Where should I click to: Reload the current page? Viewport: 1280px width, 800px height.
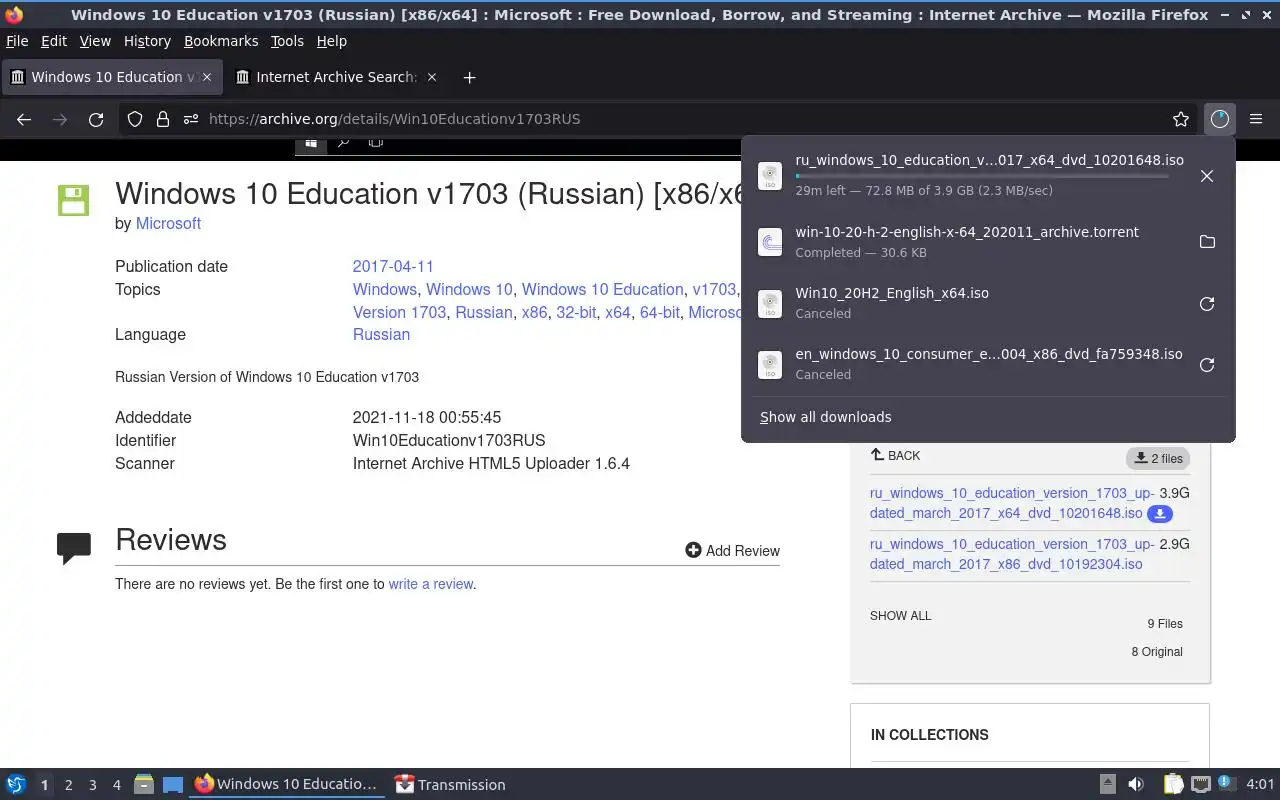coord(96,119)
